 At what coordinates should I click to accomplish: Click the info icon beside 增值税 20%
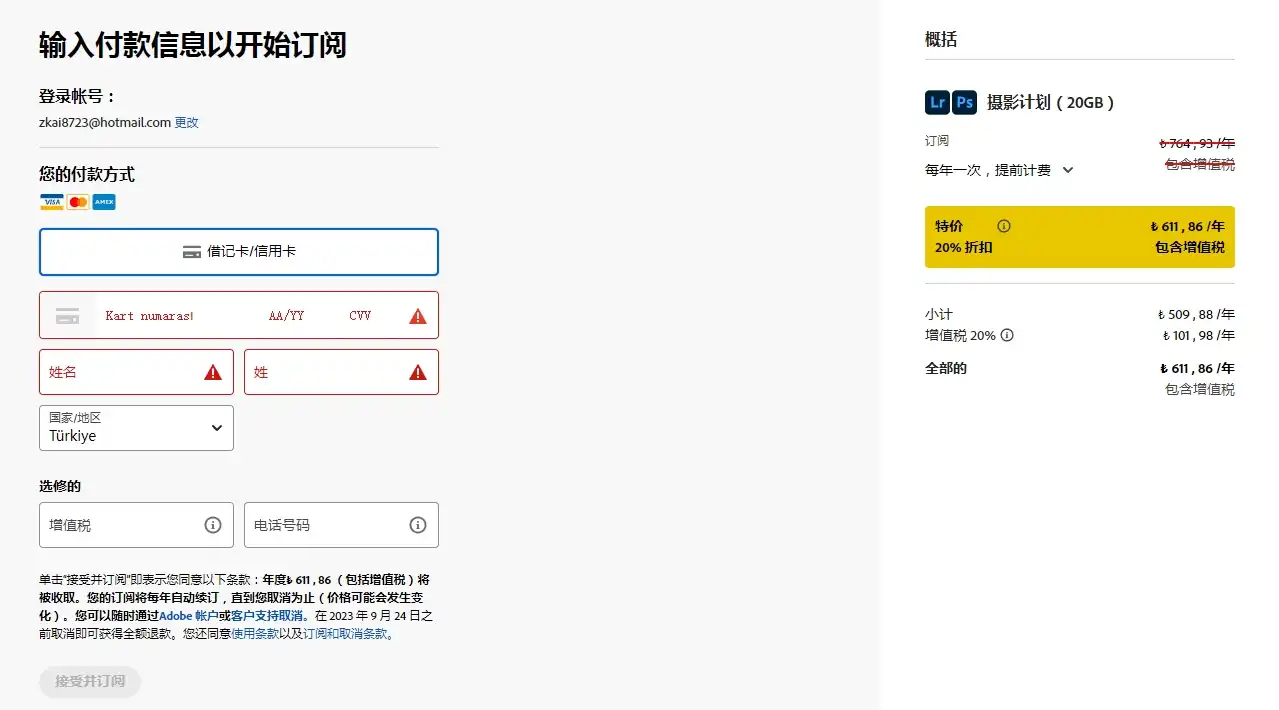(x=1007, y=335)
